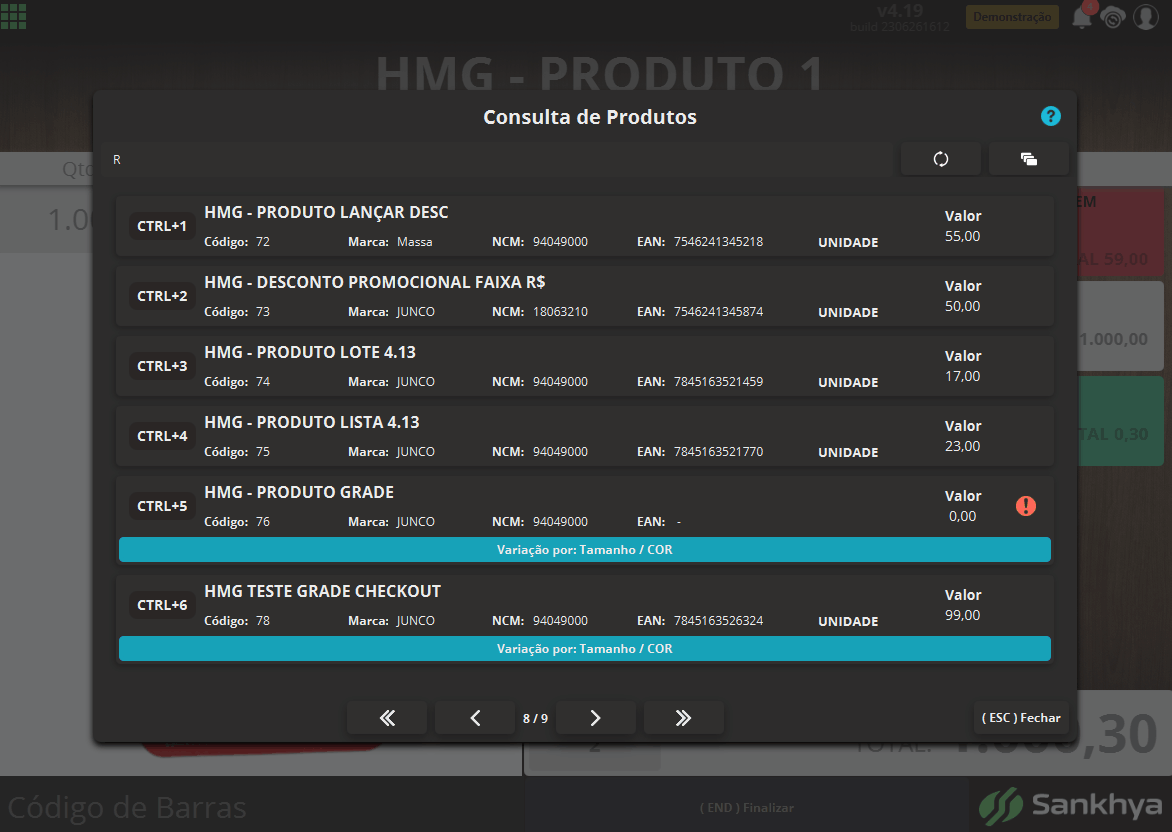Go to the next results page
The height and width of the screenshot is (832, 1172).
click(x=596, y=718)
